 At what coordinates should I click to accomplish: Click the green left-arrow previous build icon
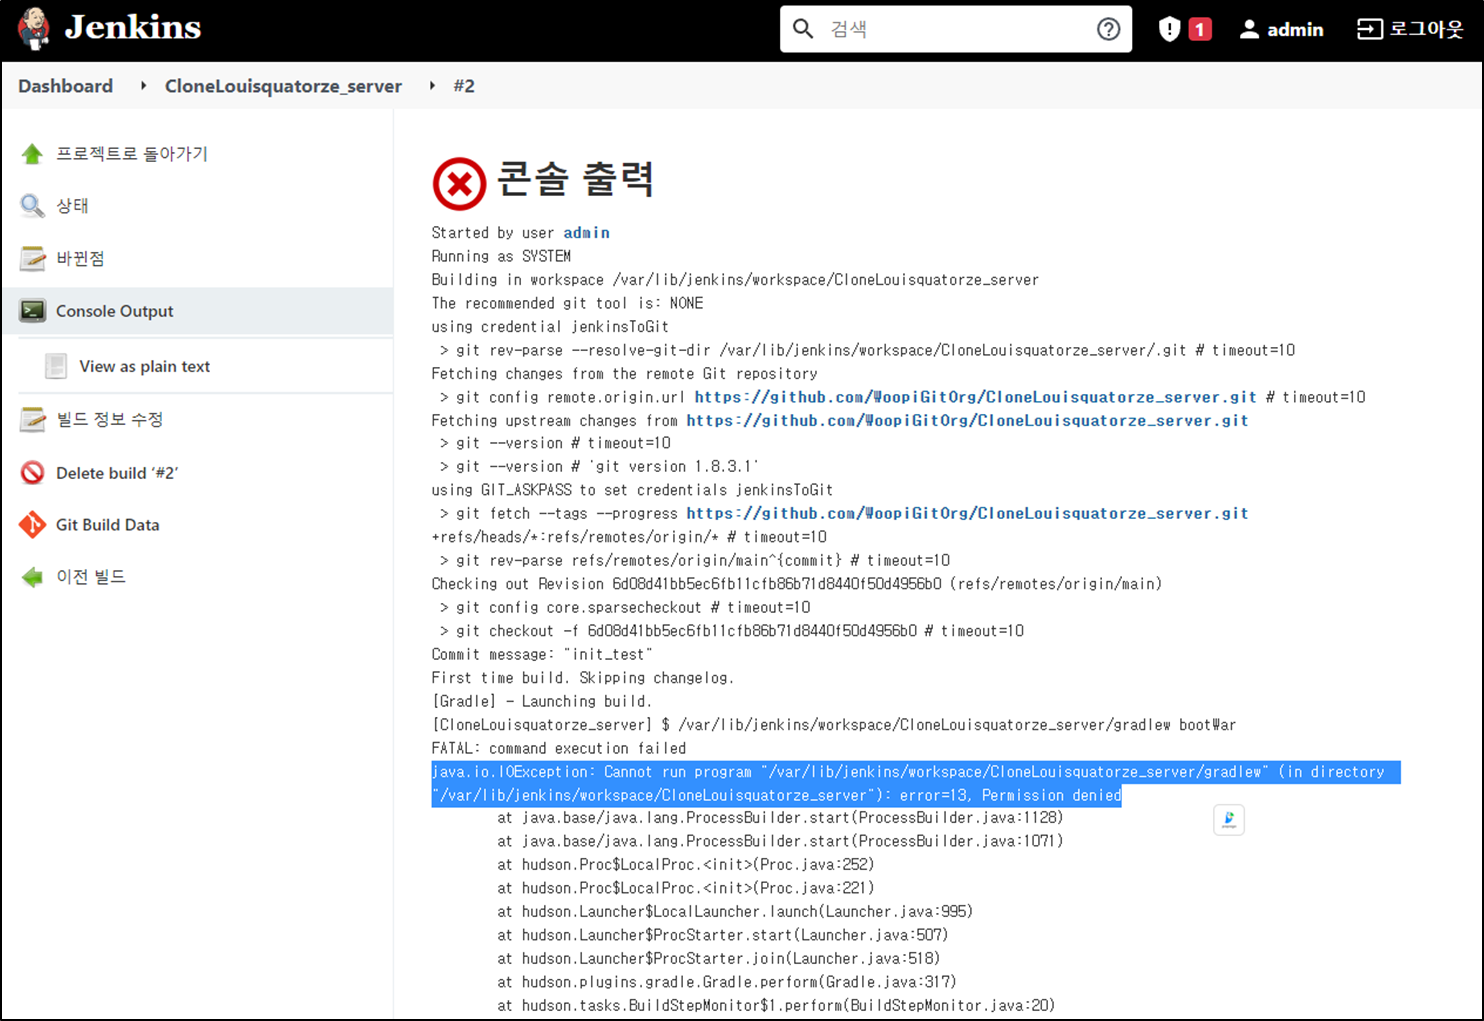point(32,577)
